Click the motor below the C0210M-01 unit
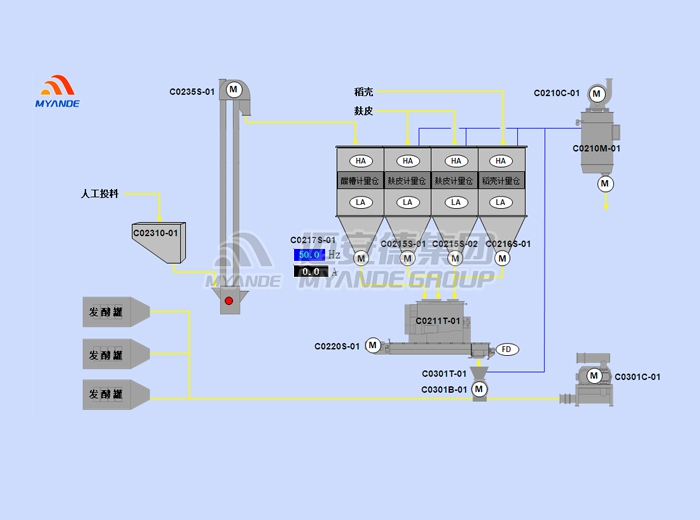 605,183
